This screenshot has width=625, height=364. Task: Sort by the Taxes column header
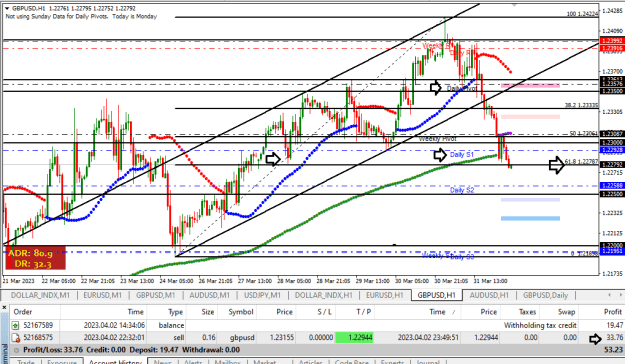tap(528, 312)
